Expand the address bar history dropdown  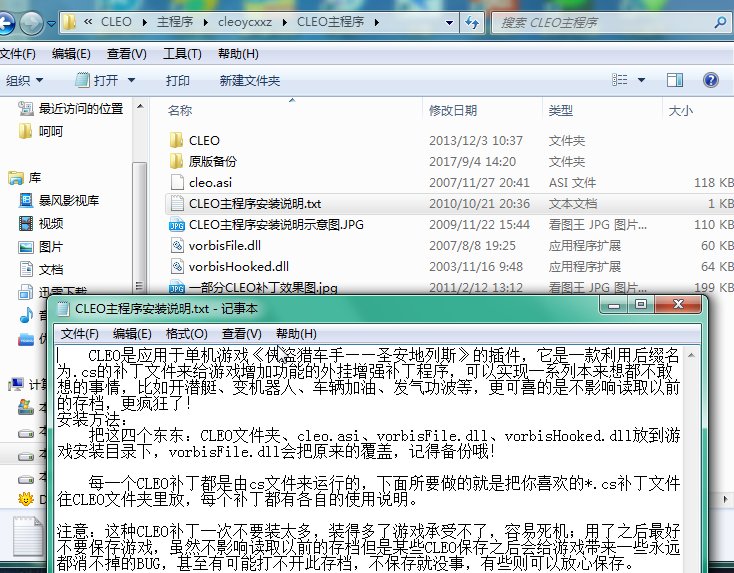point(449,22)
